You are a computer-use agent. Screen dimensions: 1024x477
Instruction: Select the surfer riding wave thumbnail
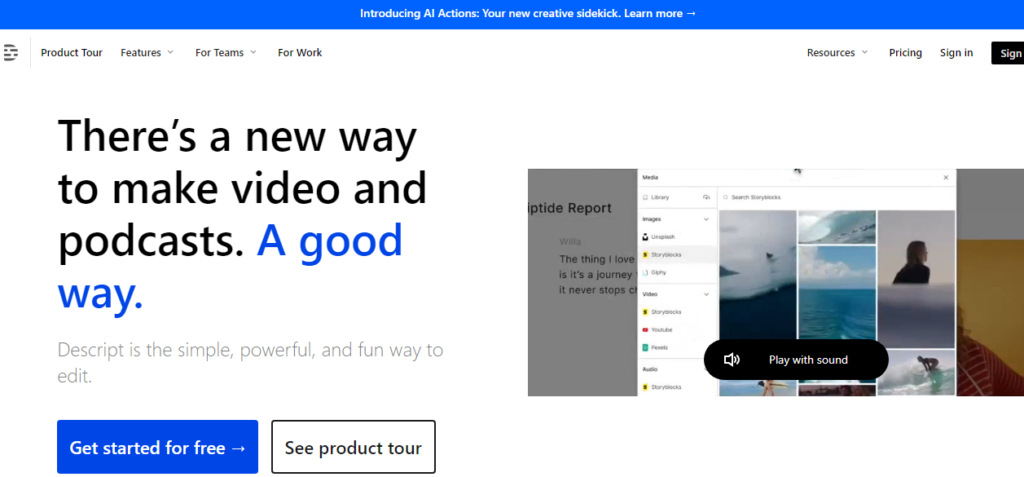point(916,372)
